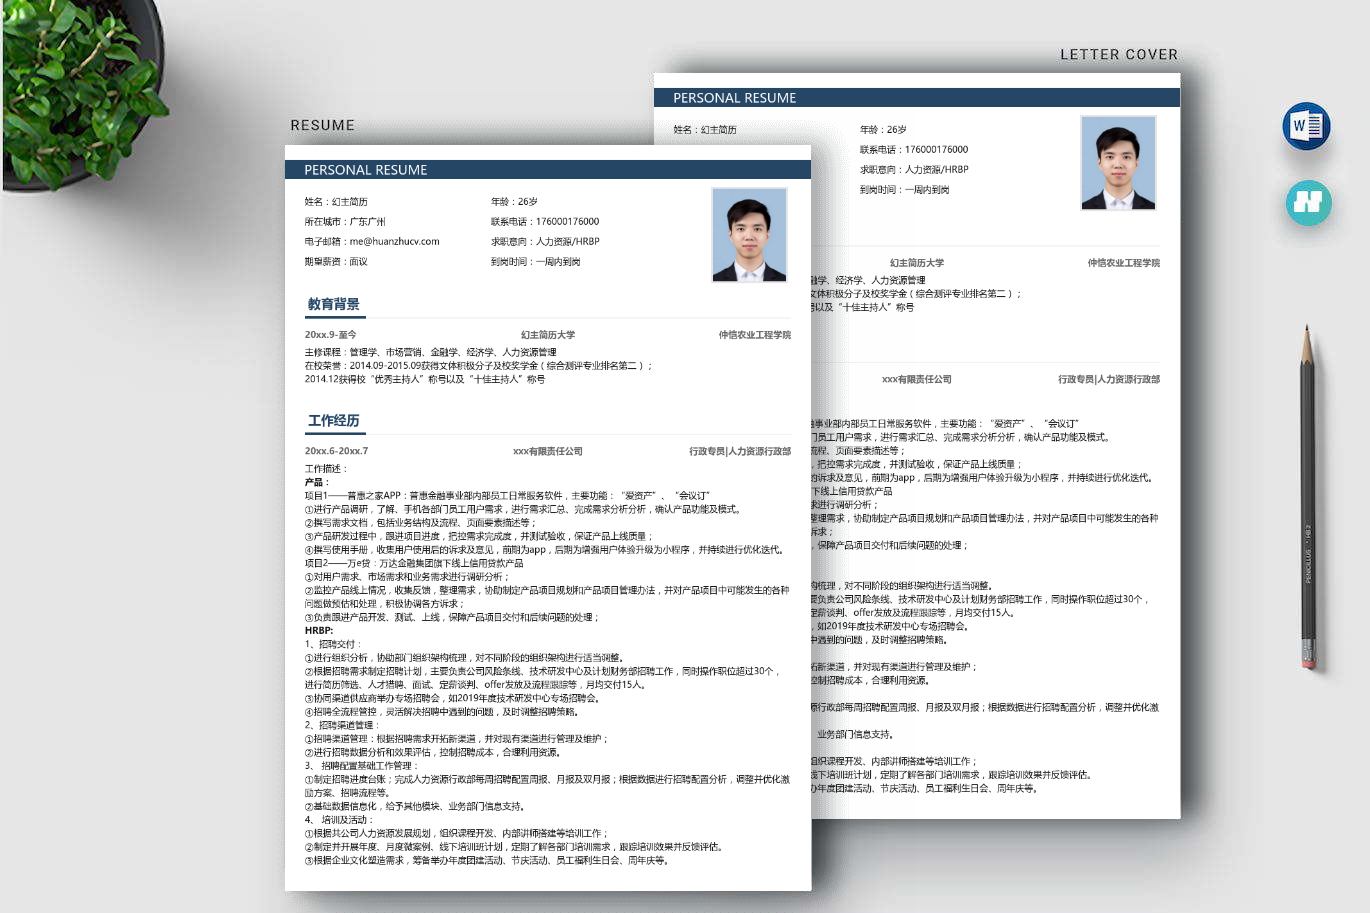The width and height of the screenshot is (1370, 913).
Task: Click the bold "HRBP:" label
Action: (319, 631)
